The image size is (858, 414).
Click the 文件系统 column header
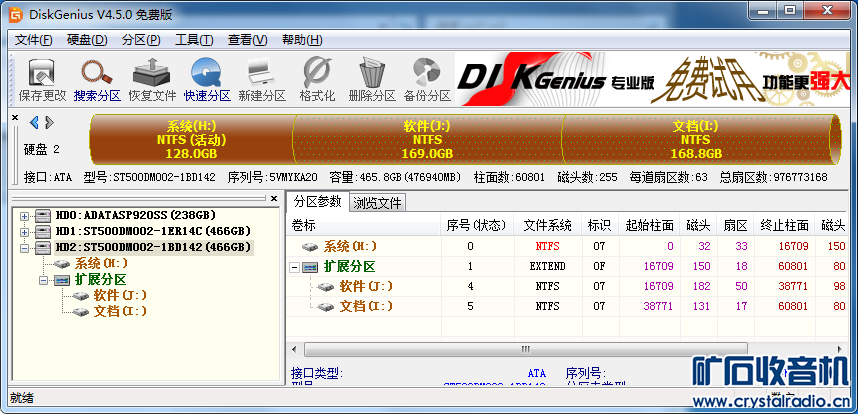548,225
